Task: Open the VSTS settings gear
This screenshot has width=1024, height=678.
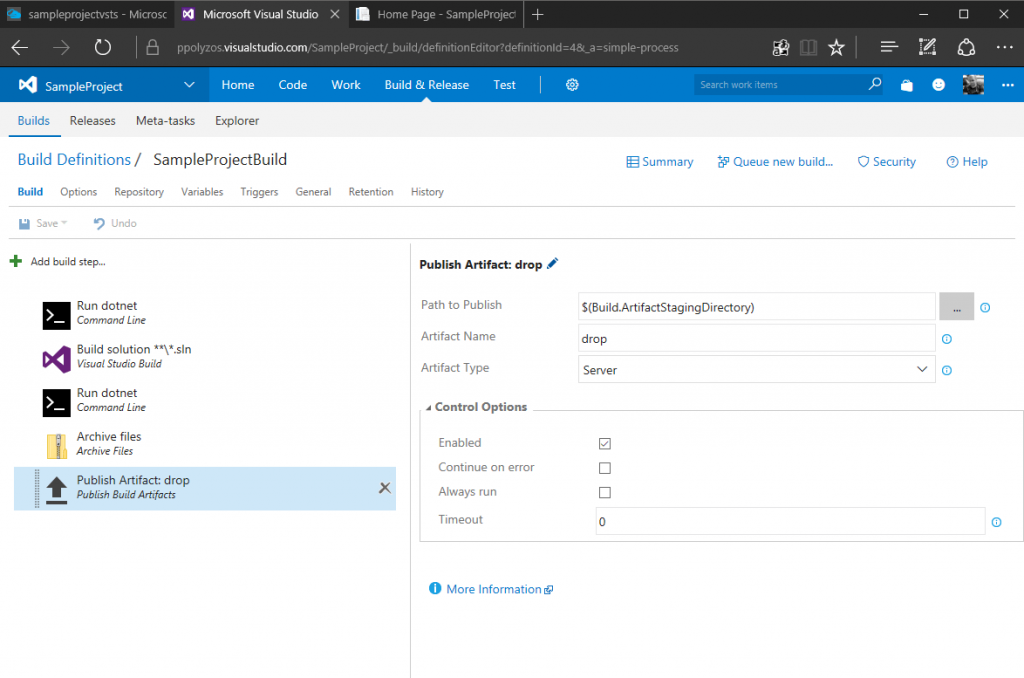Action: click(x=571, y=85)
